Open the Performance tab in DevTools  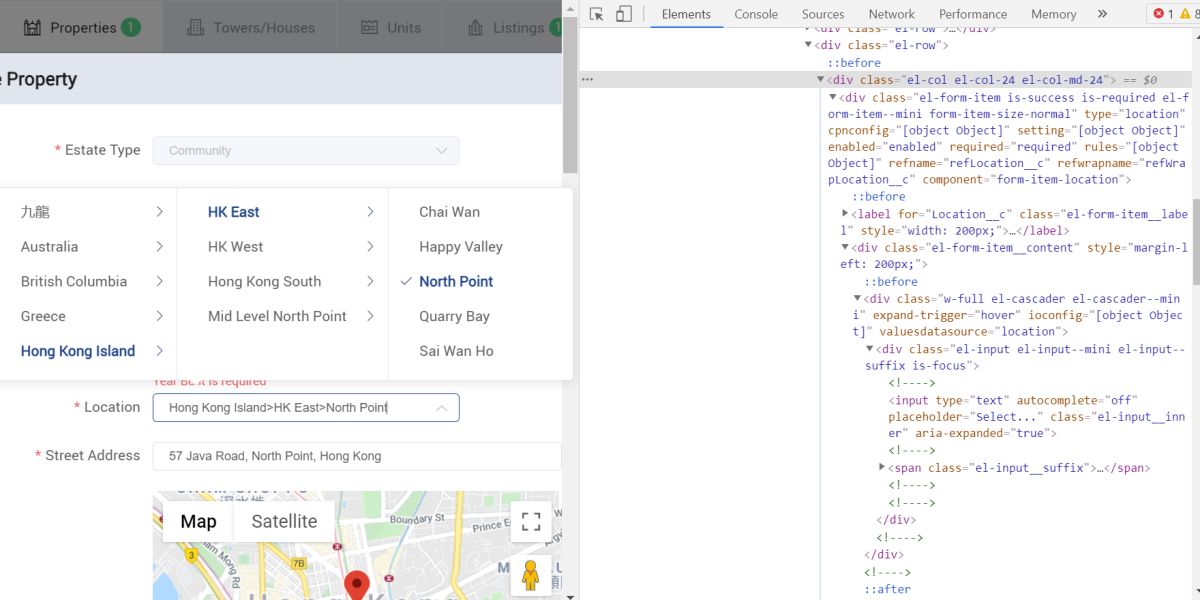(x=974, y=14)
